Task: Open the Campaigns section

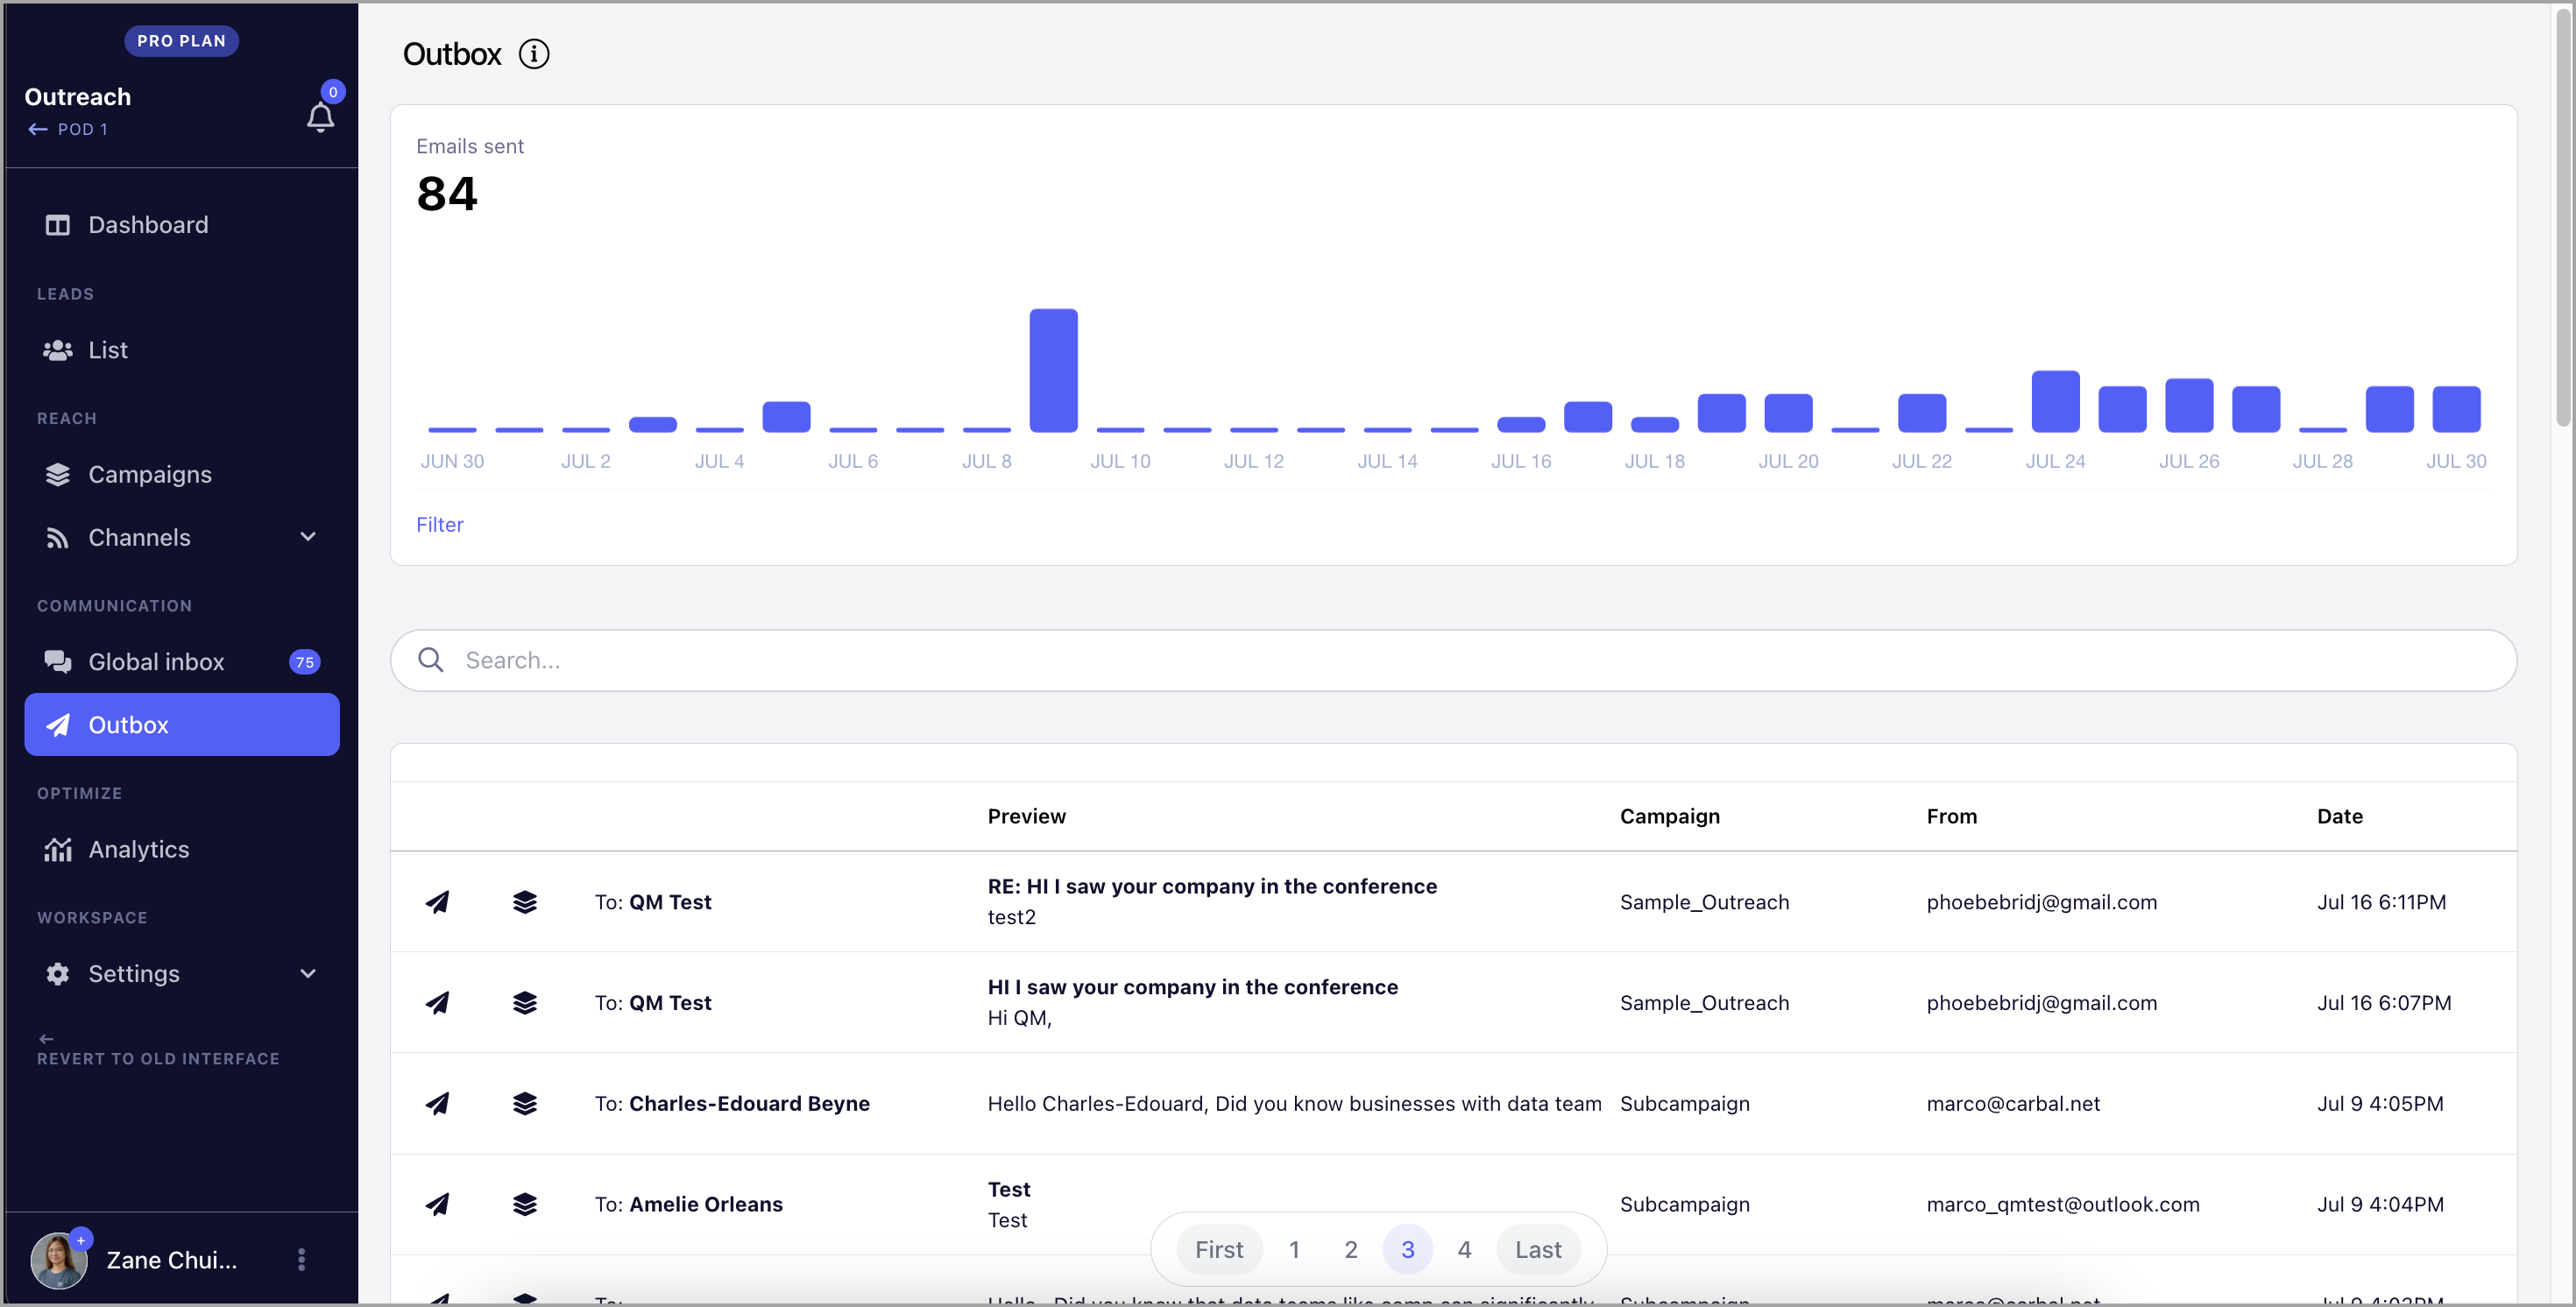Action: tap(182, 474)
